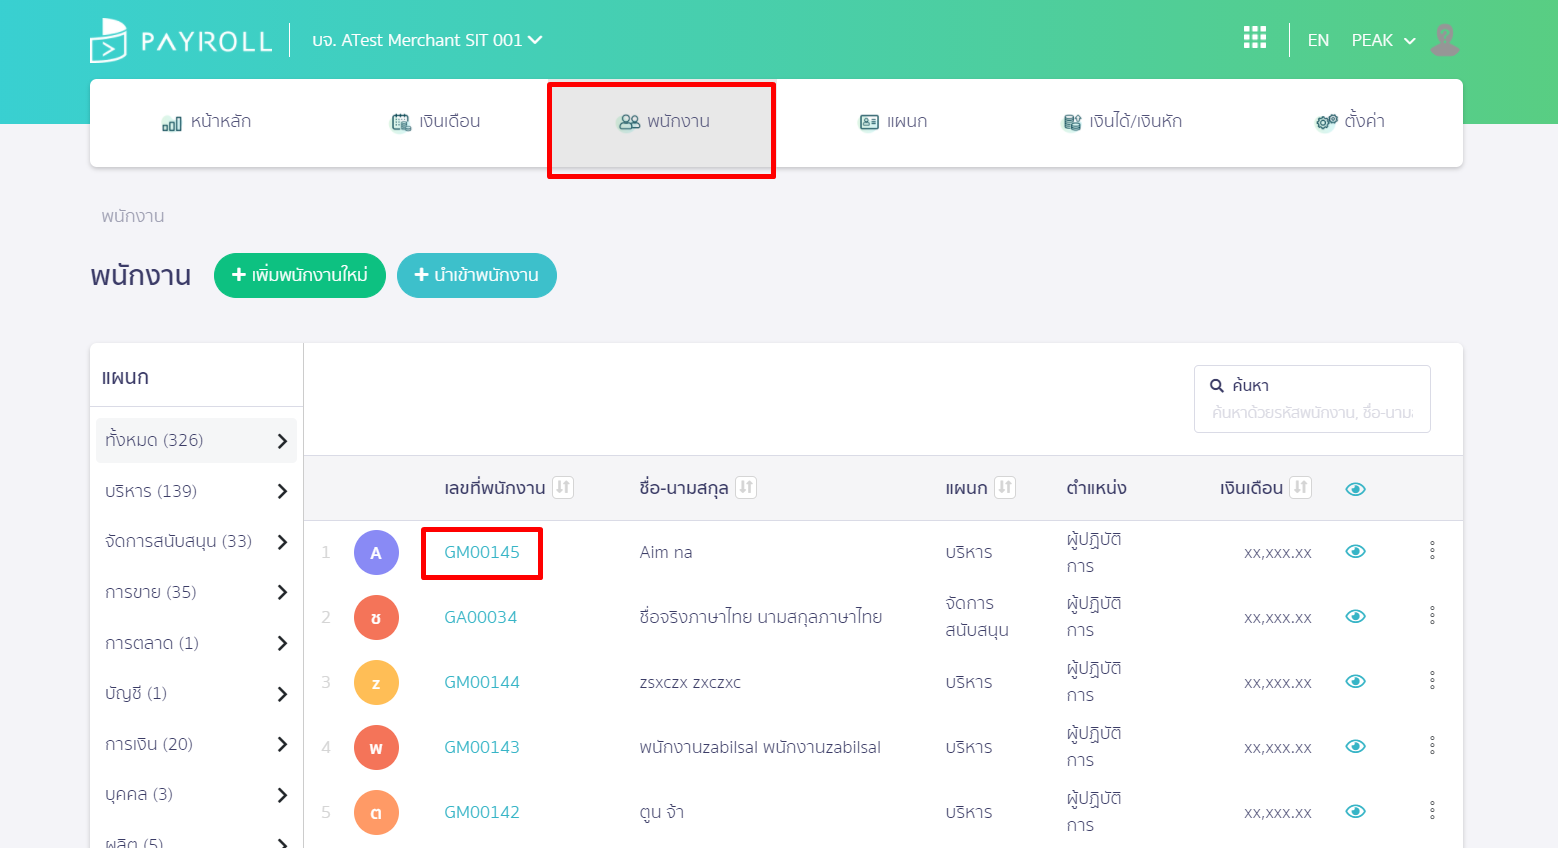Open employee GM00145 link

point(482,552)
